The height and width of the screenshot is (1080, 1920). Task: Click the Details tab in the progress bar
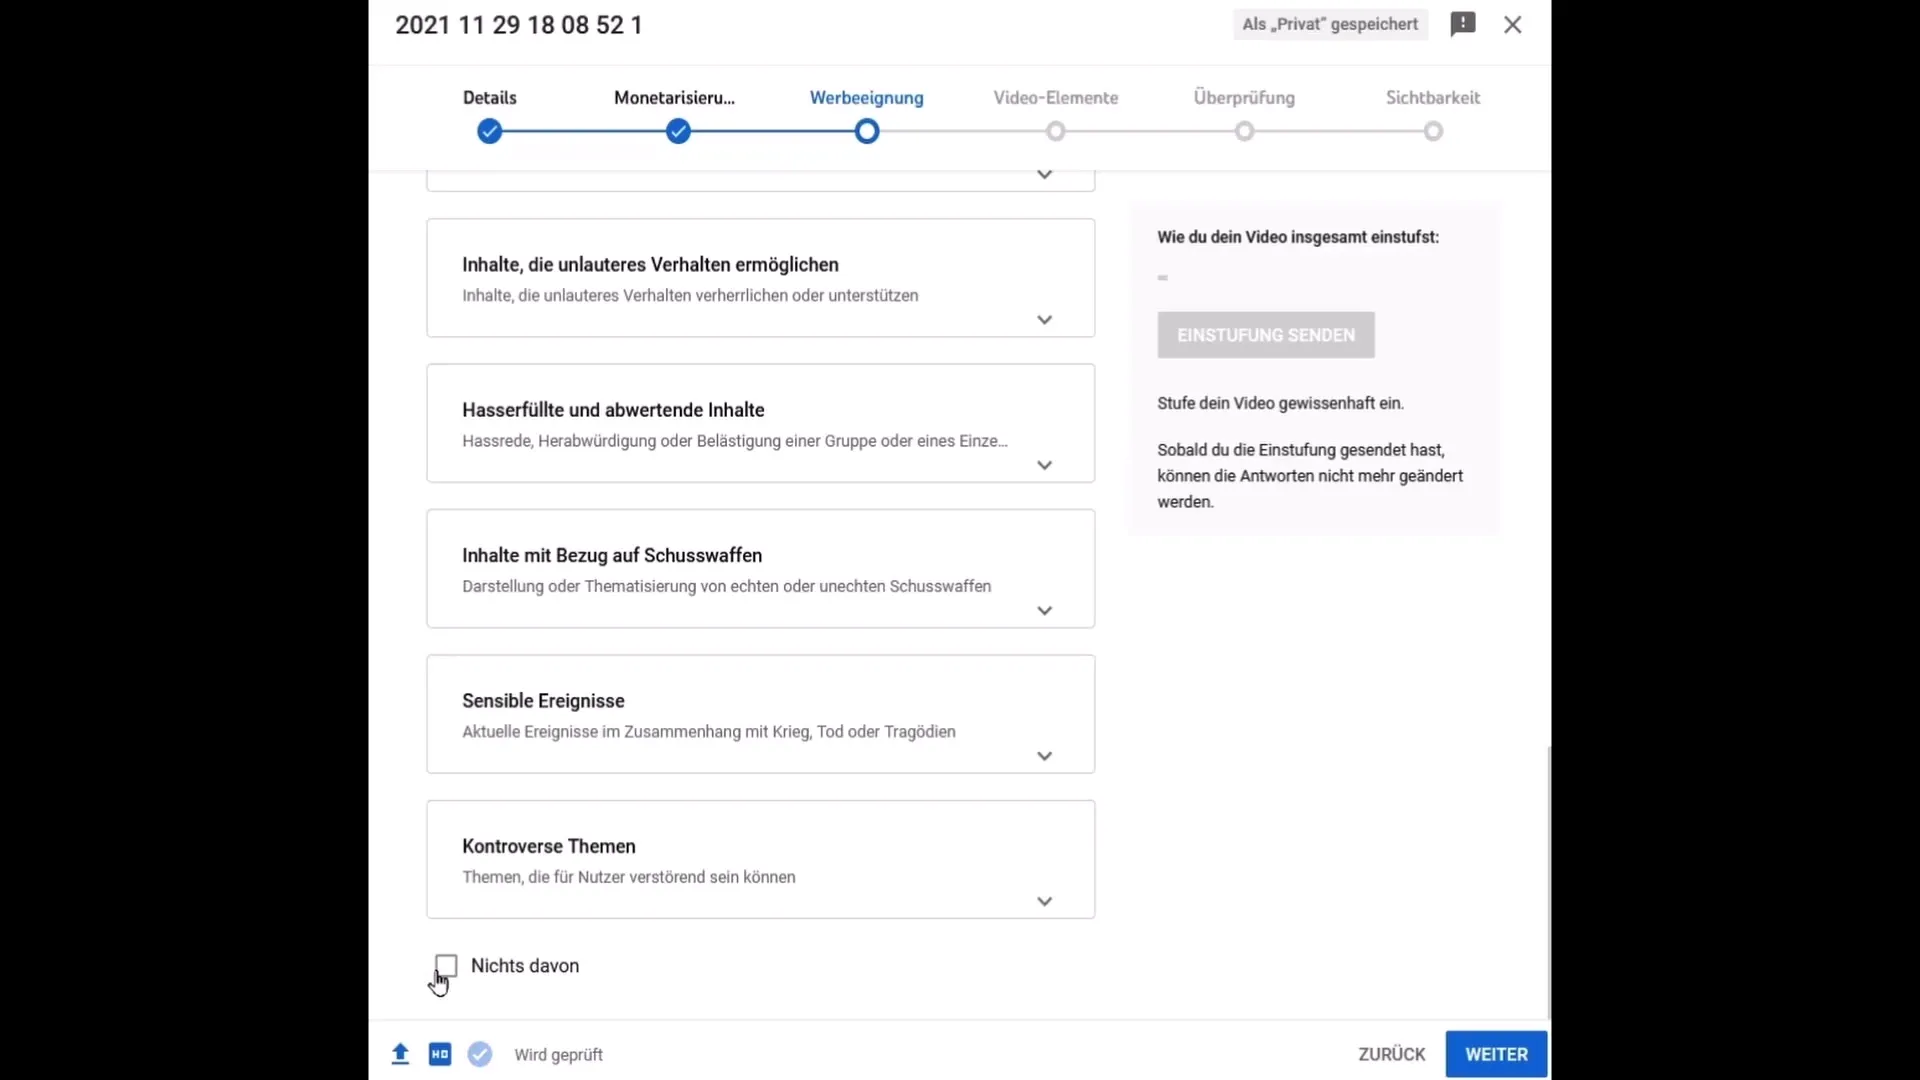tap(489, 112)
